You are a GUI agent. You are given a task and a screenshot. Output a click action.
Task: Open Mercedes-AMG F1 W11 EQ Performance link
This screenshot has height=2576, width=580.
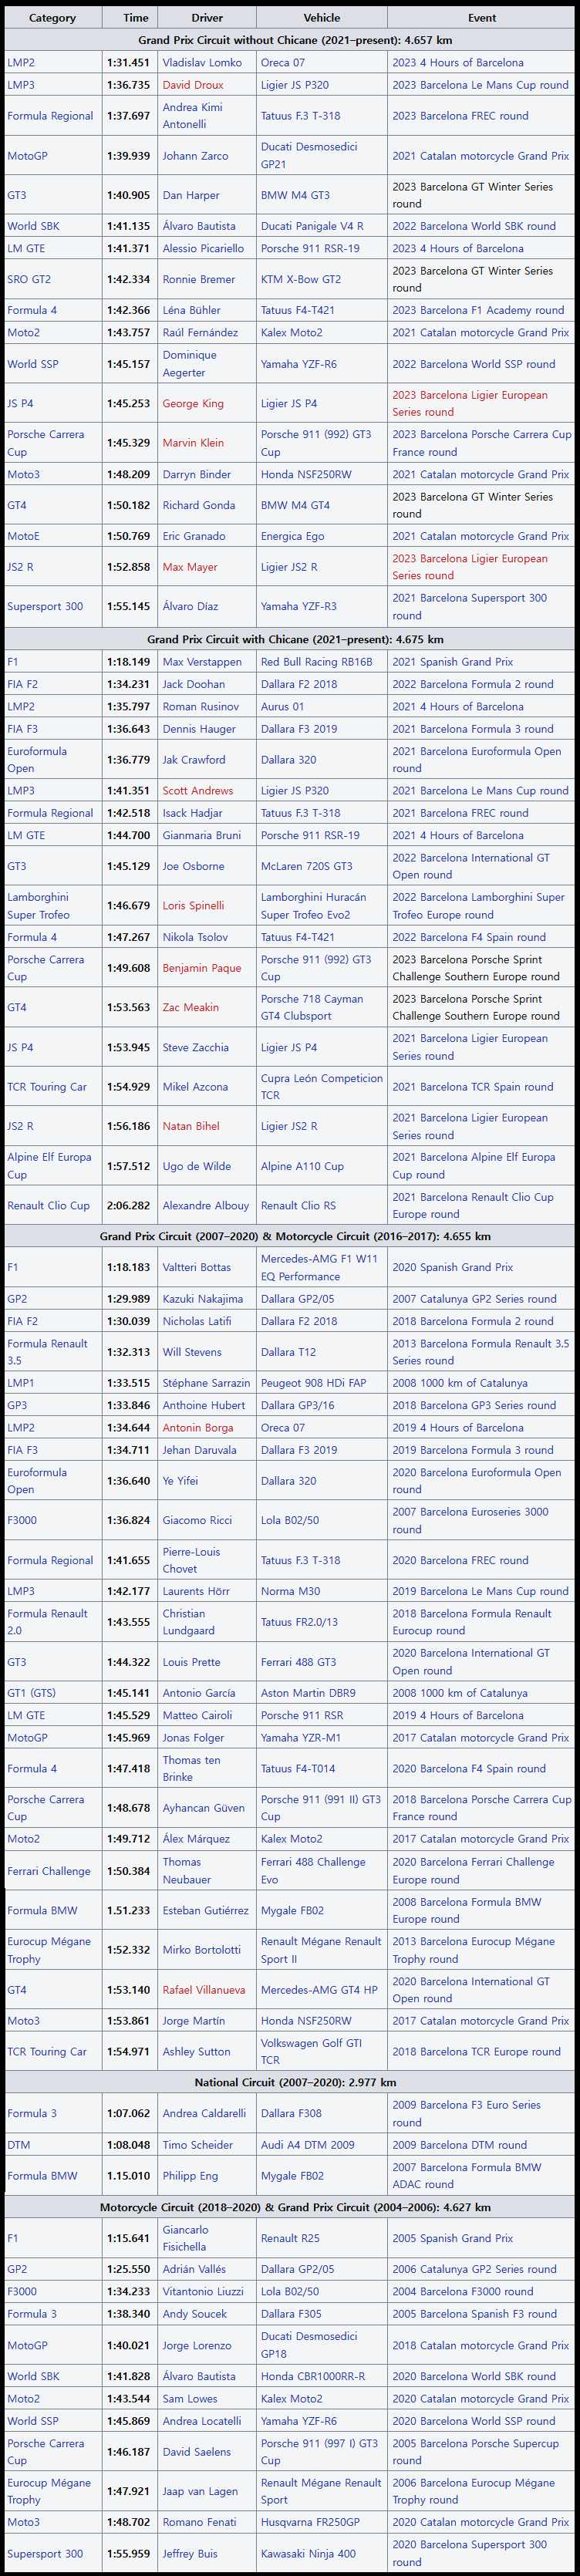pos(319,1267)
